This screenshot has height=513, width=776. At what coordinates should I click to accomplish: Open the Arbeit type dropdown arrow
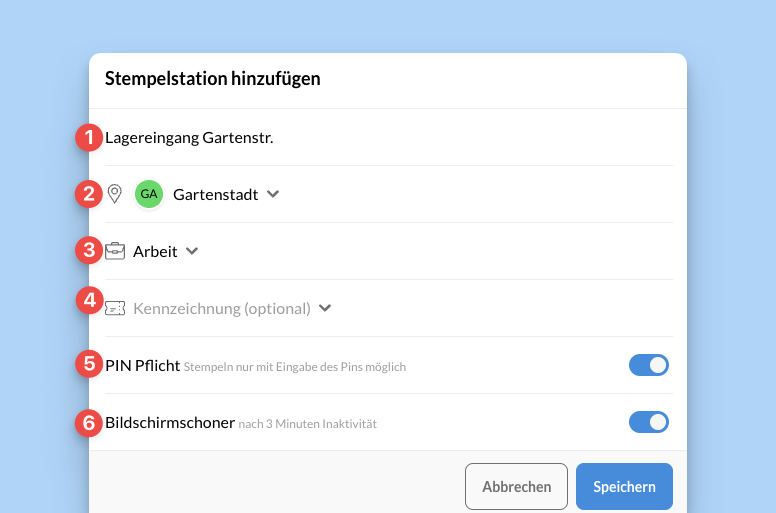click(192, 251)
